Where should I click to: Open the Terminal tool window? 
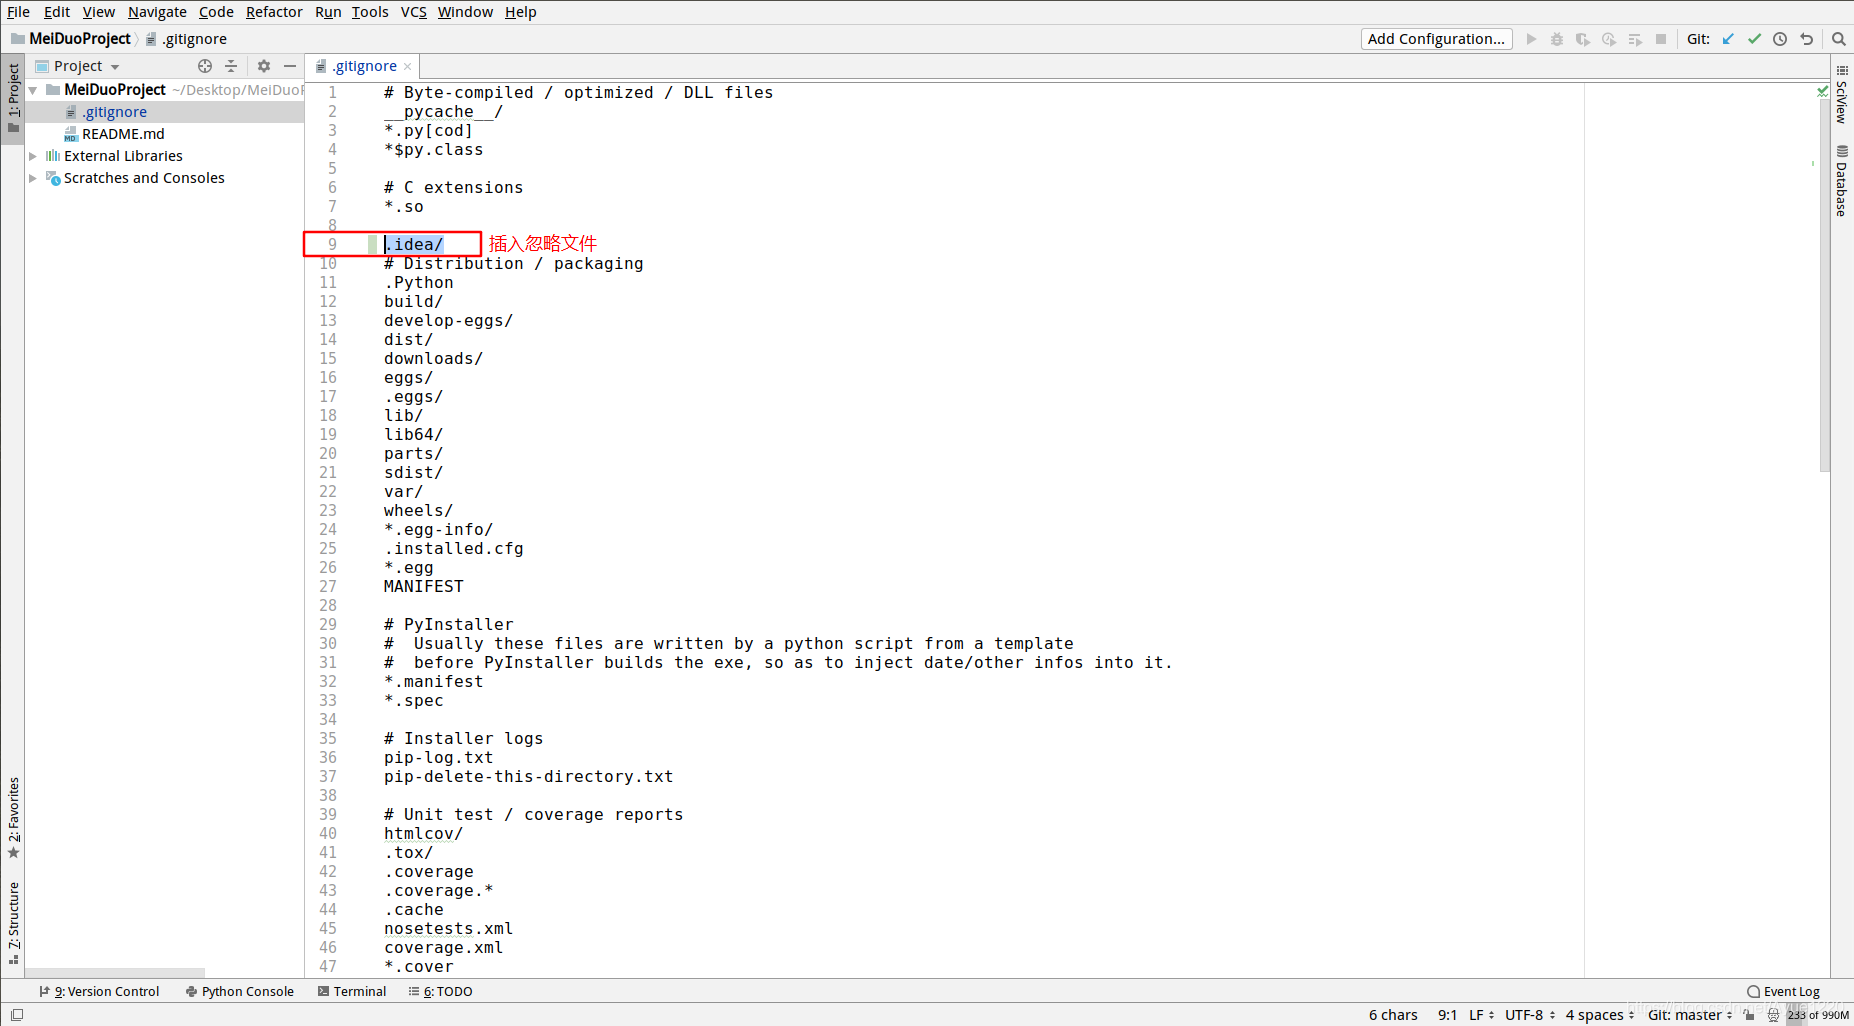coord(352,992)
